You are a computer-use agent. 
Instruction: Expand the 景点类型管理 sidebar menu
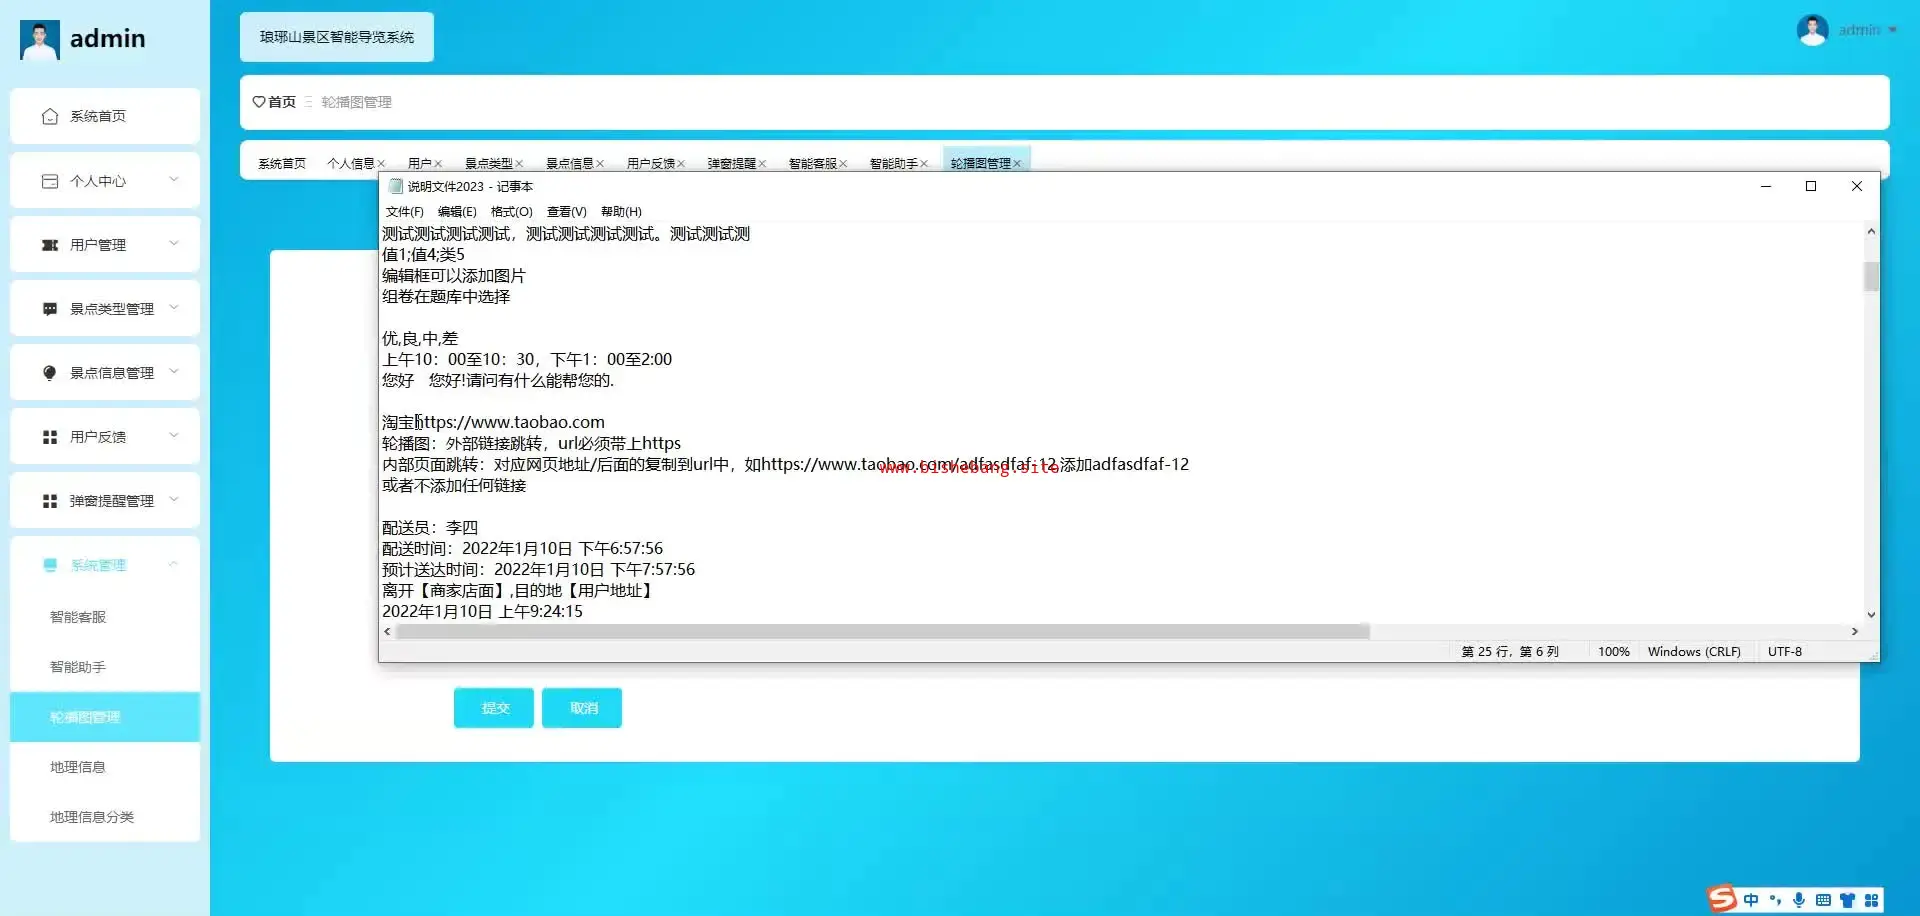point(174,308)
